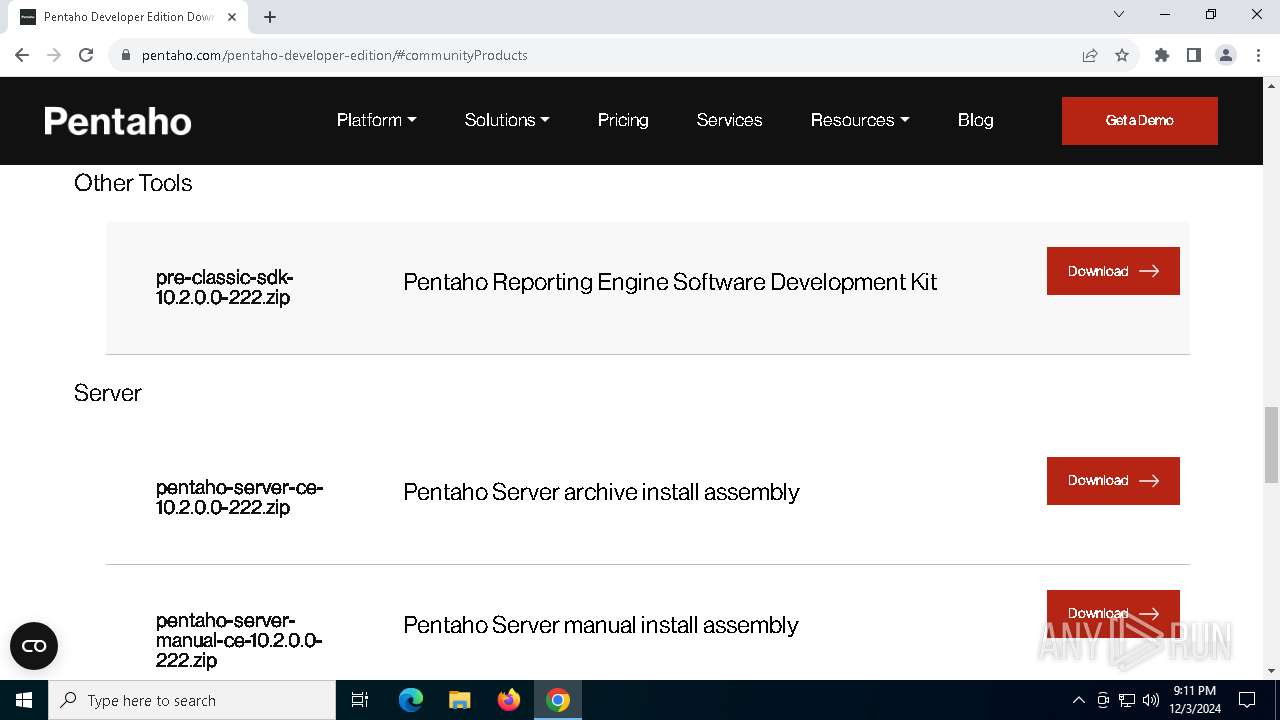The height and width of the screenshot is (720, 1280).
Task: Open Firefox from the taskbar
Action: [x=509, y=700]
